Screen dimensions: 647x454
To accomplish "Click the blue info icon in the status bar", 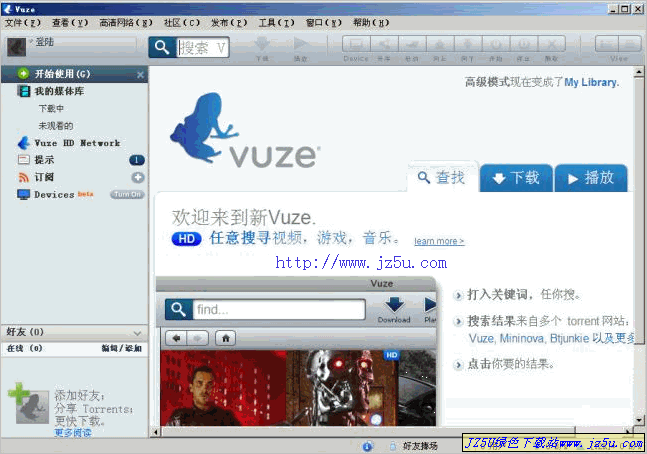I will point(368,446).
